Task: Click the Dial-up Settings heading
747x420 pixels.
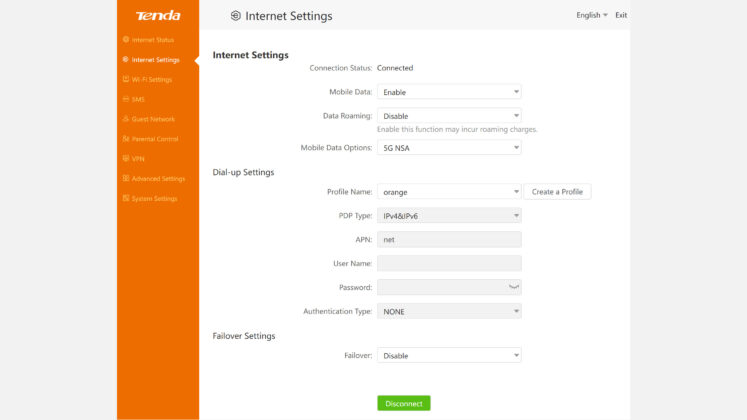Action: tap(243, 172)
